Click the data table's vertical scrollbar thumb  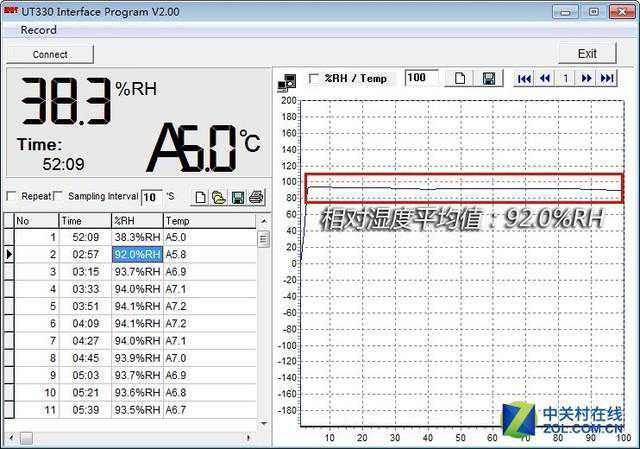coord(264,239)
